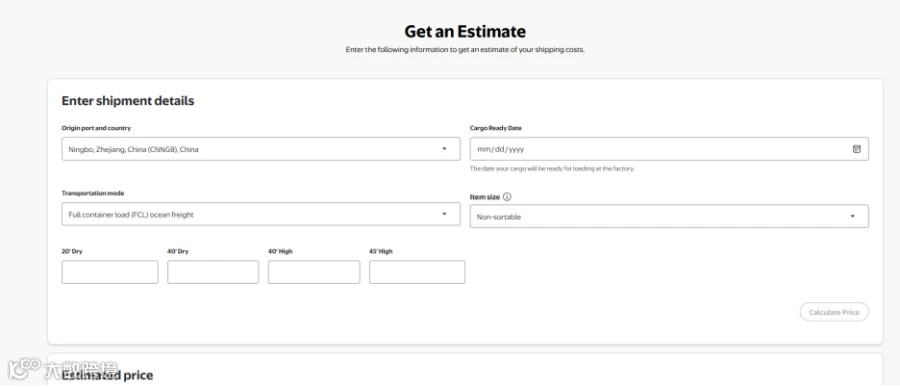Click the 40' High label
The image size is (900, 387).
280,251
